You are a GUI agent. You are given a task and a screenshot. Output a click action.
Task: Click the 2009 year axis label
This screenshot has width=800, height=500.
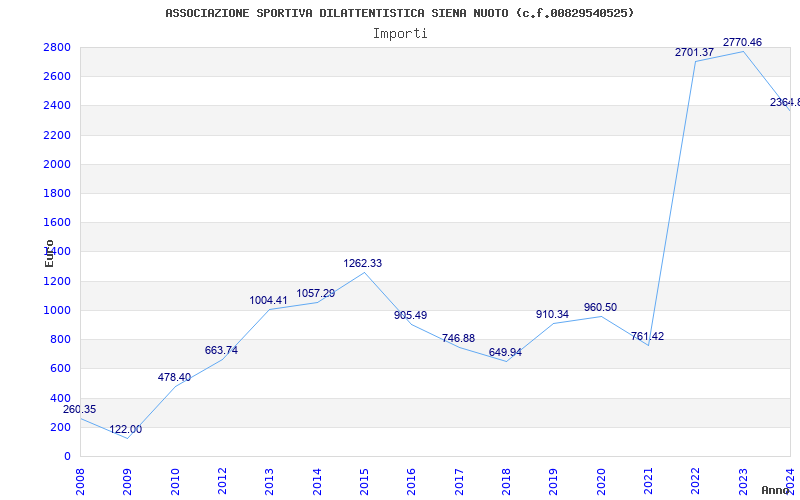tap(128, 482)
